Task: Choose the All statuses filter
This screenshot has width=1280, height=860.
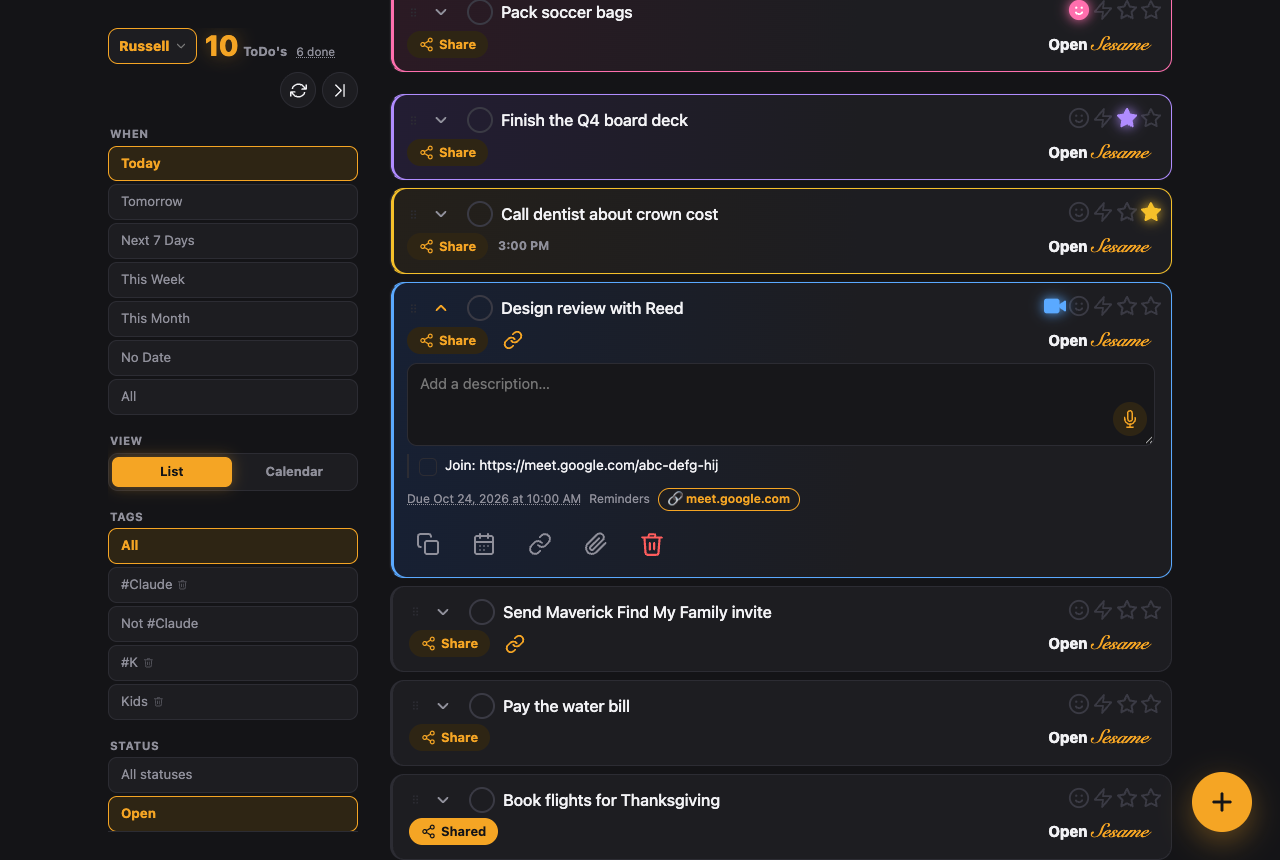Action: tap(233, 775)
